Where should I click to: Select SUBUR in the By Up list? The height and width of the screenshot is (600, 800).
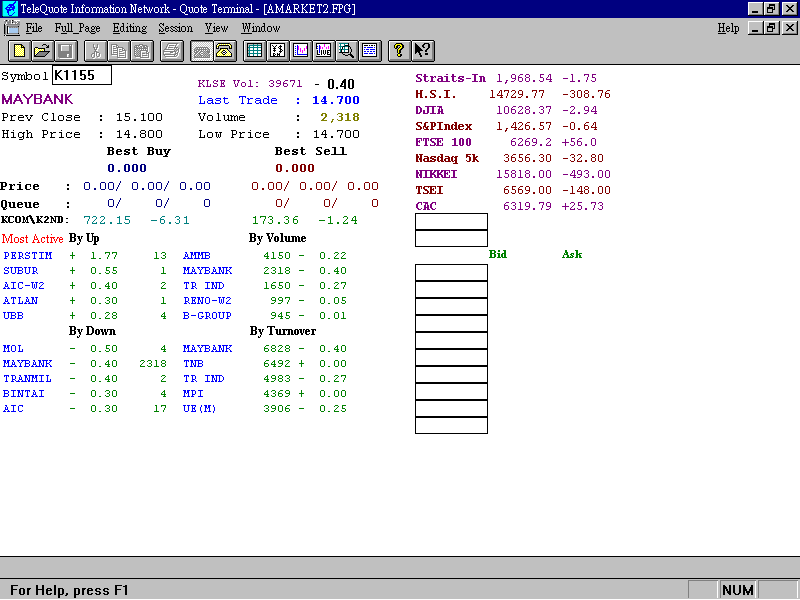[x=20, y=270]
